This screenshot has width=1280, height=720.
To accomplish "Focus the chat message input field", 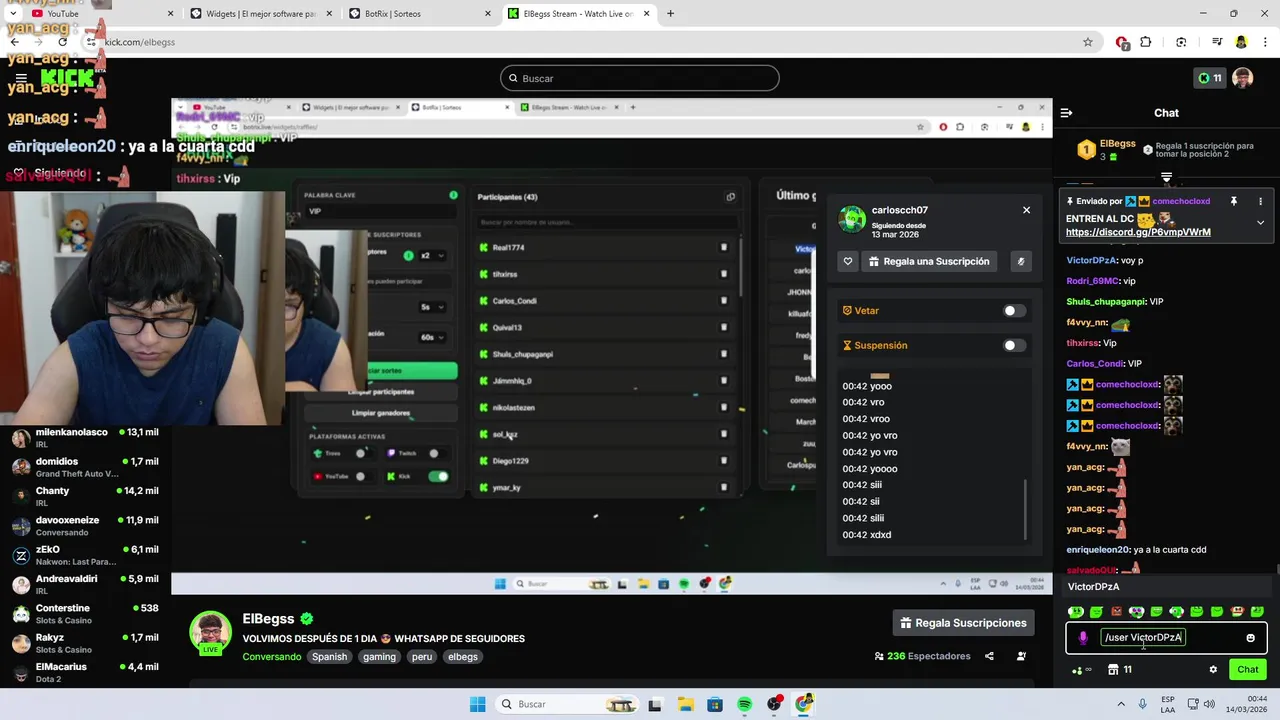I will [x=1166, y=638].
